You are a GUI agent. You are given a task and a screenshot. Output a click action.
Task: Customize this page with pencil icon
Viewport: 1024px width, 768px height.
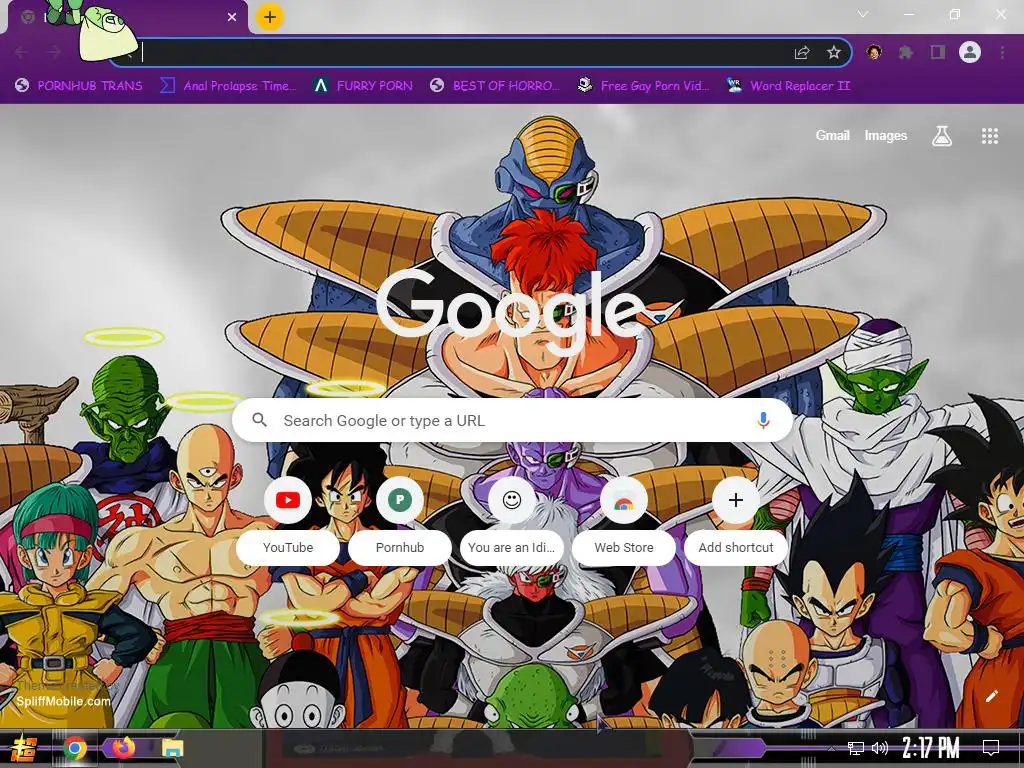991,696
